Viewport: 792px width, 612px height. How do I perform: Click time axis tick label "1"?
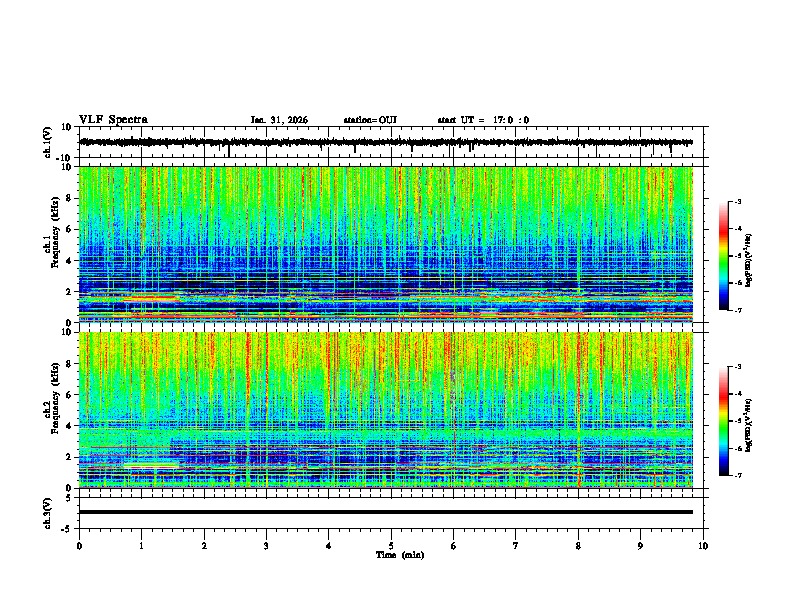(x=141, y=546)
